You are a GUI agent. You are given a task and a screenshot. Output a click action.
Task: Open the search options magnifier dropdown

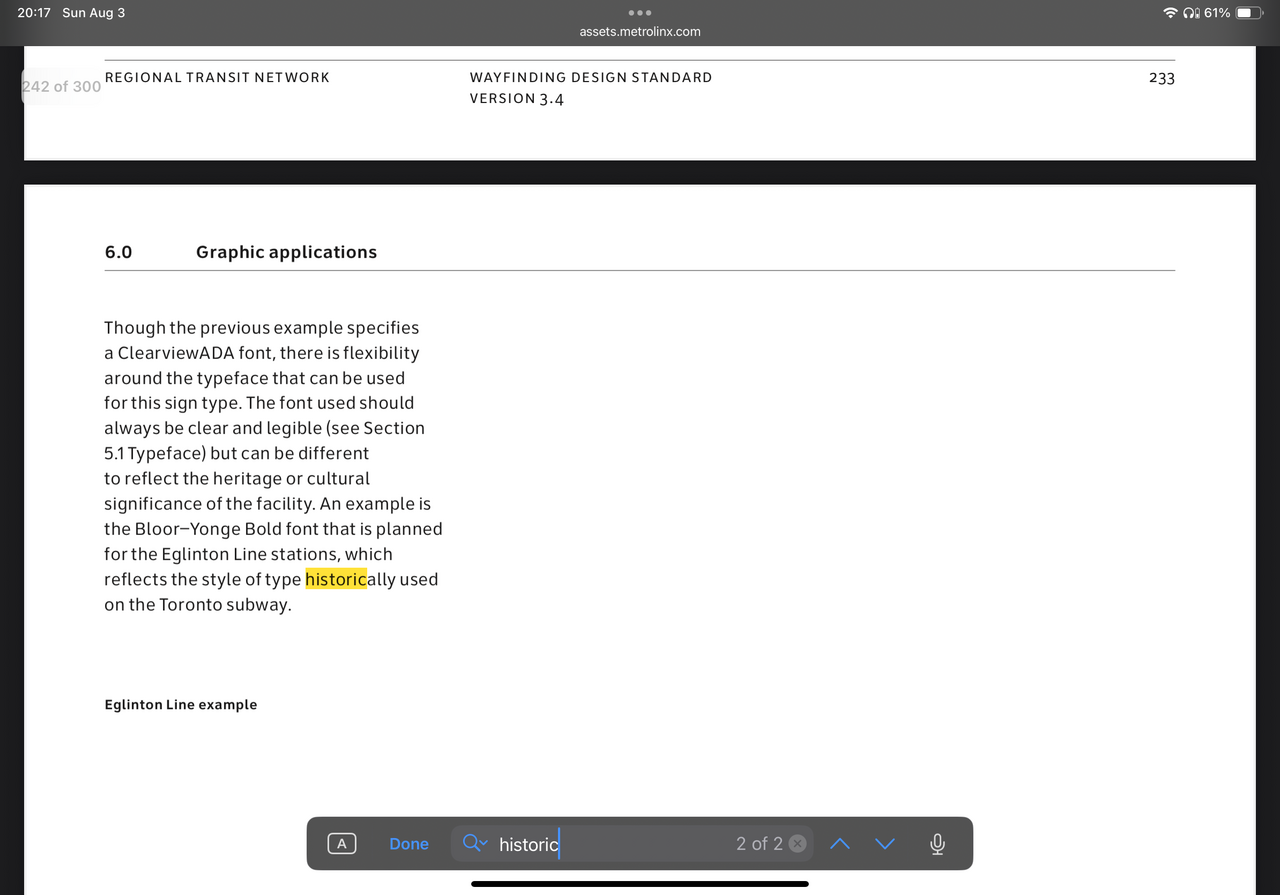pos(474,844)
